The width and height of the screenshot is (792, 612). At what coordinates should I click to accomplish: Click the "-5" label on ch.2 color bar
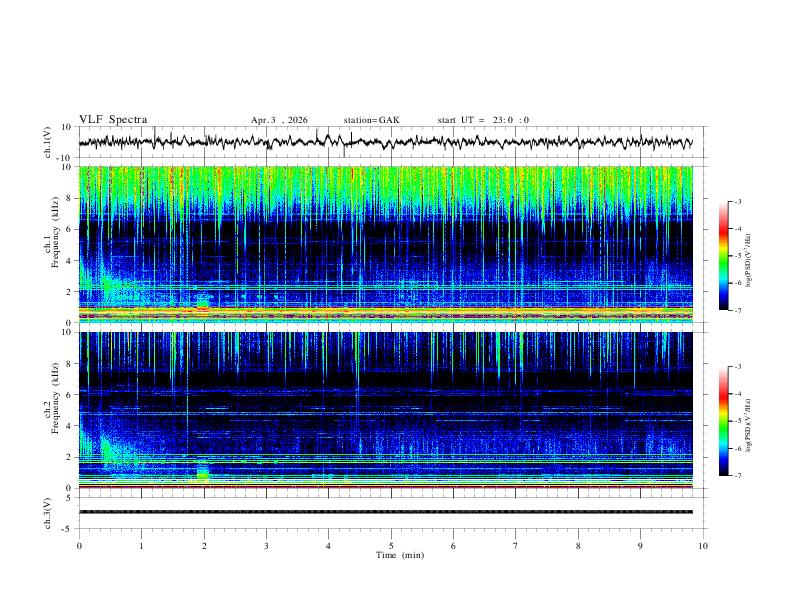[x=737, y=421]
